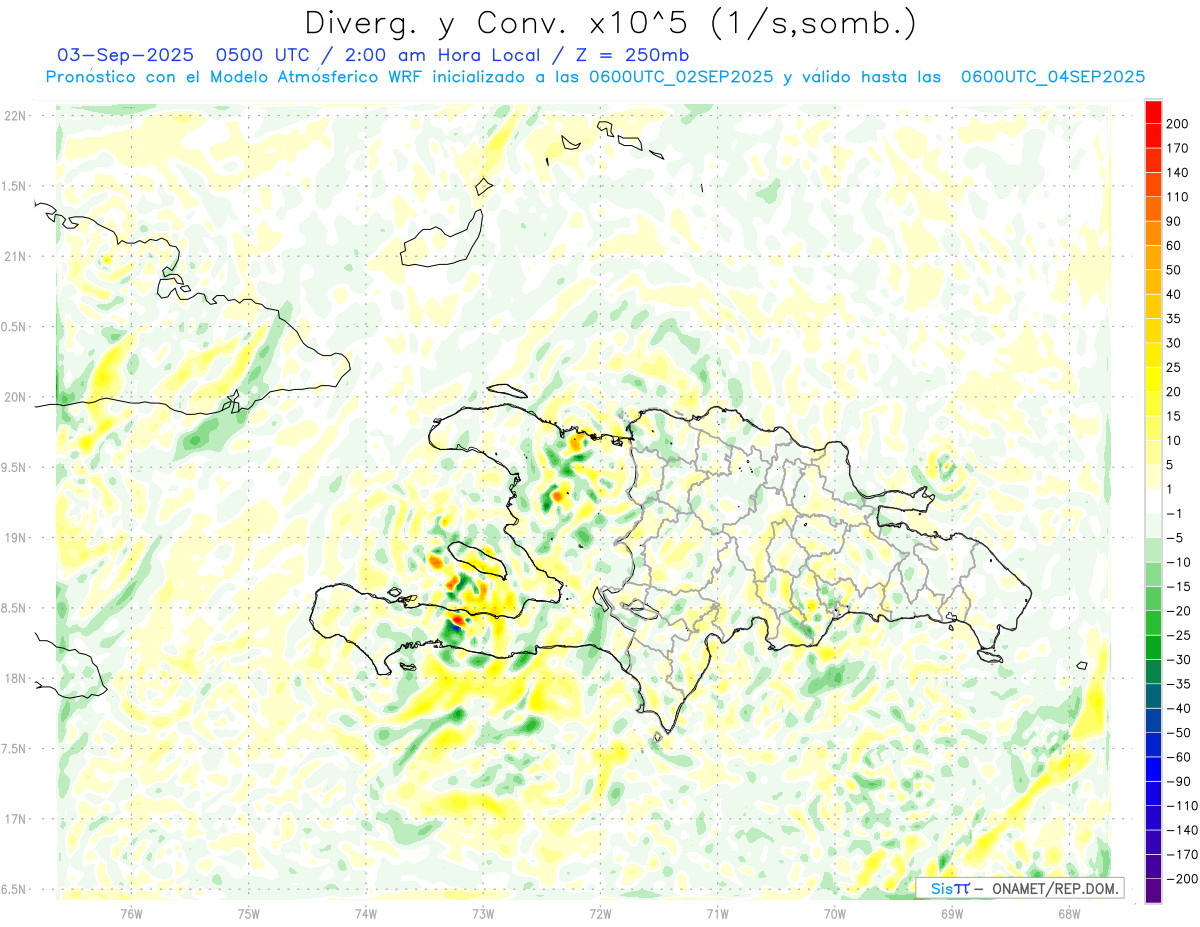
Task: Click the 22N latitude label
Action: (x=15, y=116)
